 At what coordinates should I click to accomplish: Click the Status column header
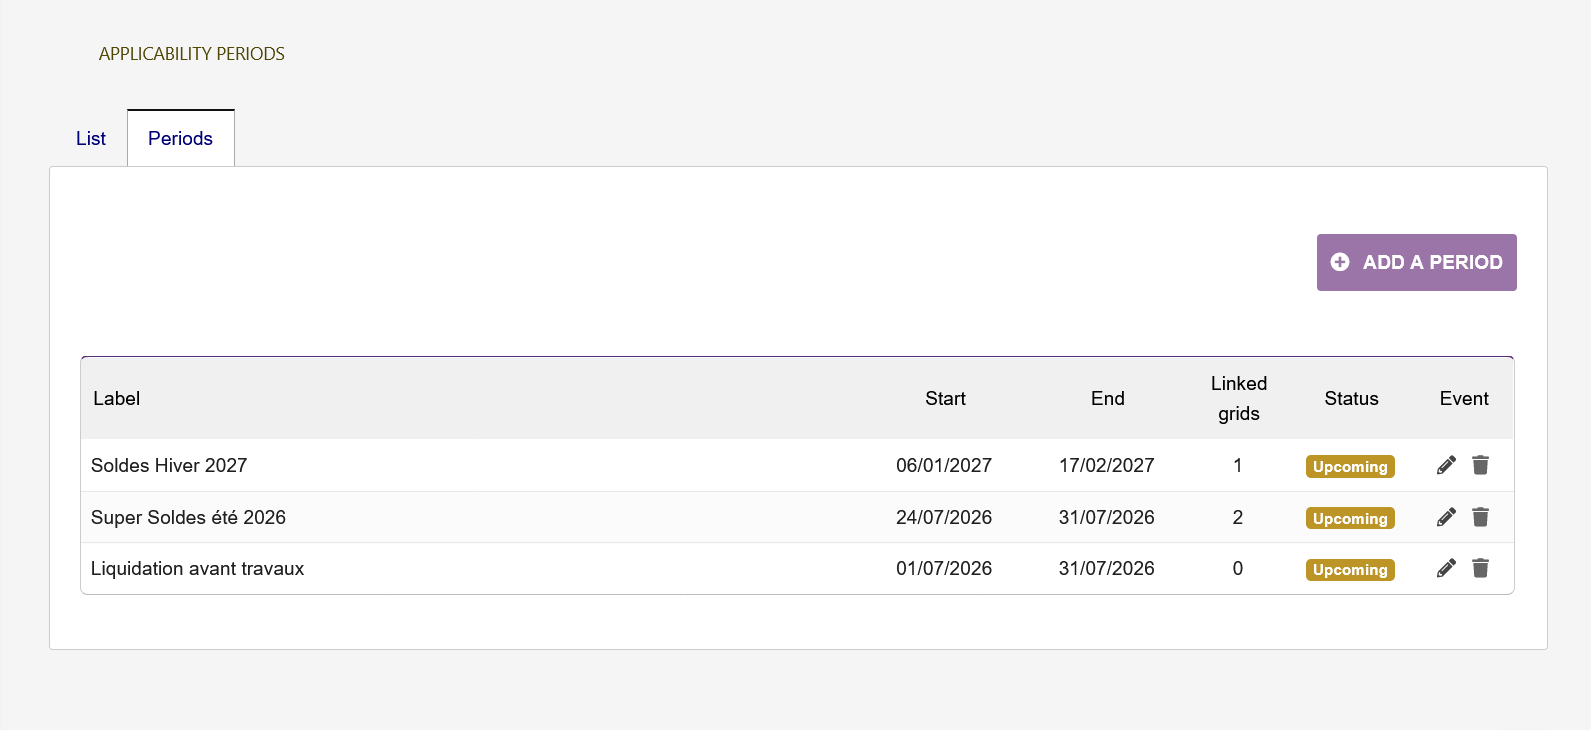(1351, 399)
